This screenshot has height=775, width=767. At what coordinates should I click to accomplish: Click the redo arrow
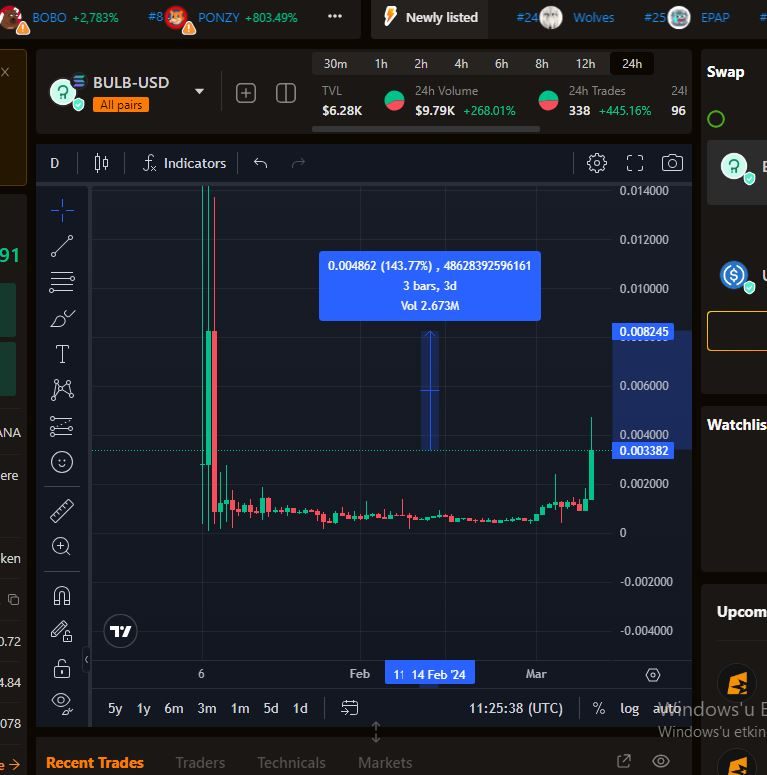[x=298, y=163]
